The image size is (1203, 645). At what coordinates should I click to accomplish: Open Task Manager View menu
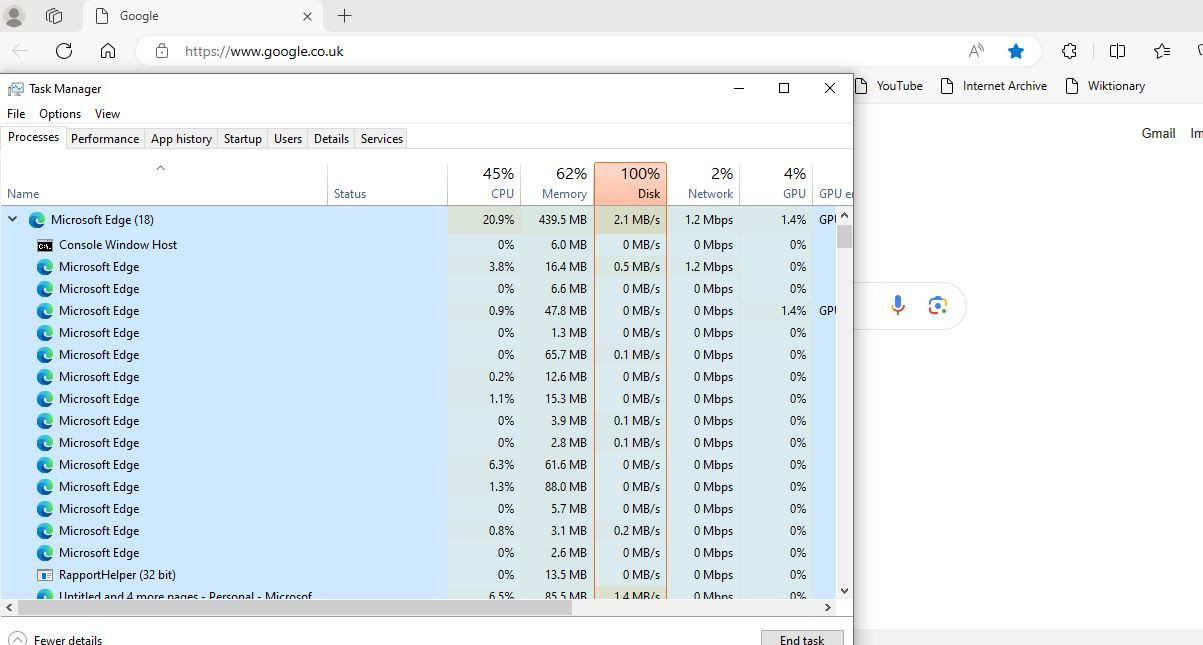107,114
